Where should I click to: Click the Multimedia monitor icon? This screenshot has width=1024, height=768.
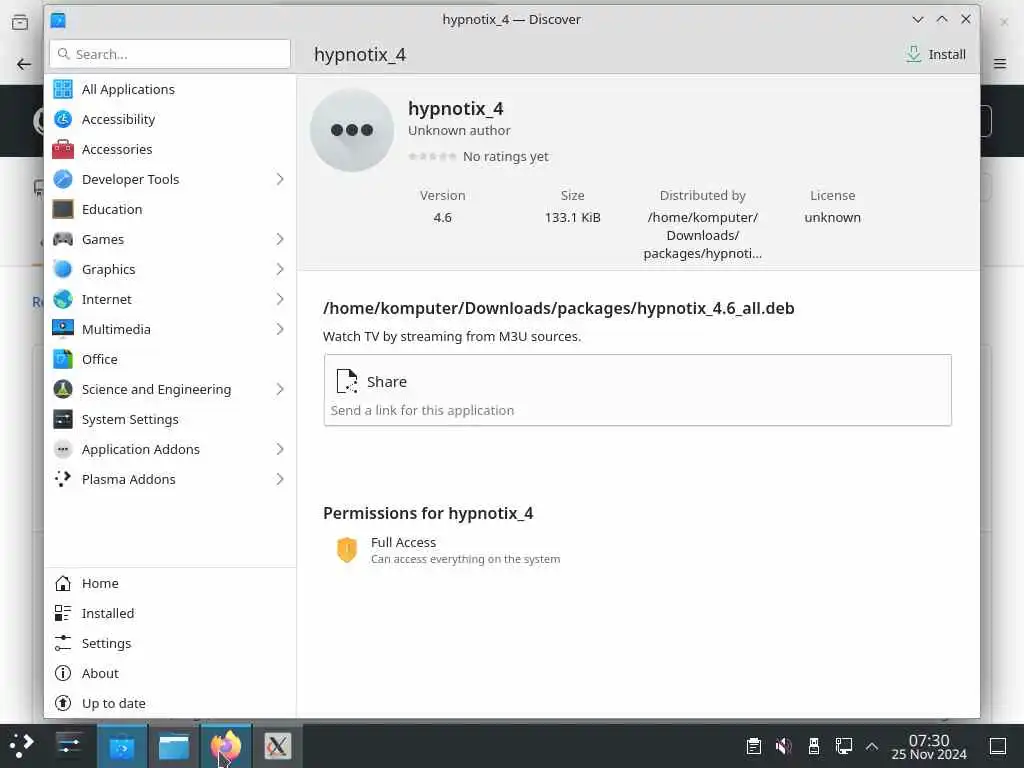point(63,329)
